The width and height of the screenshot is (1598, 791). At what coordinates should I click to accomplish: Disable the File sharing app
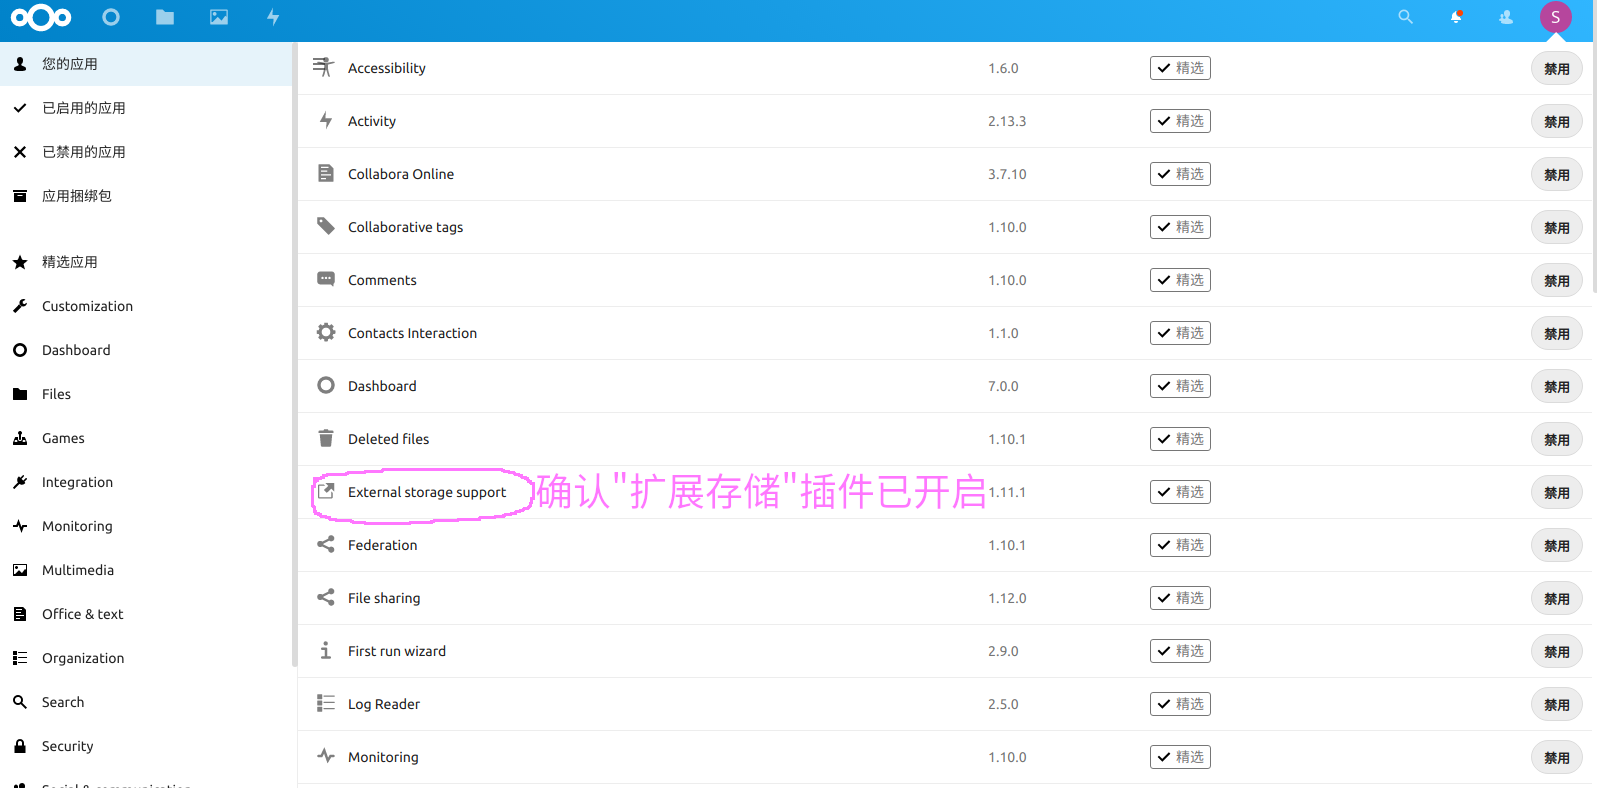(x=1556, y=599)
